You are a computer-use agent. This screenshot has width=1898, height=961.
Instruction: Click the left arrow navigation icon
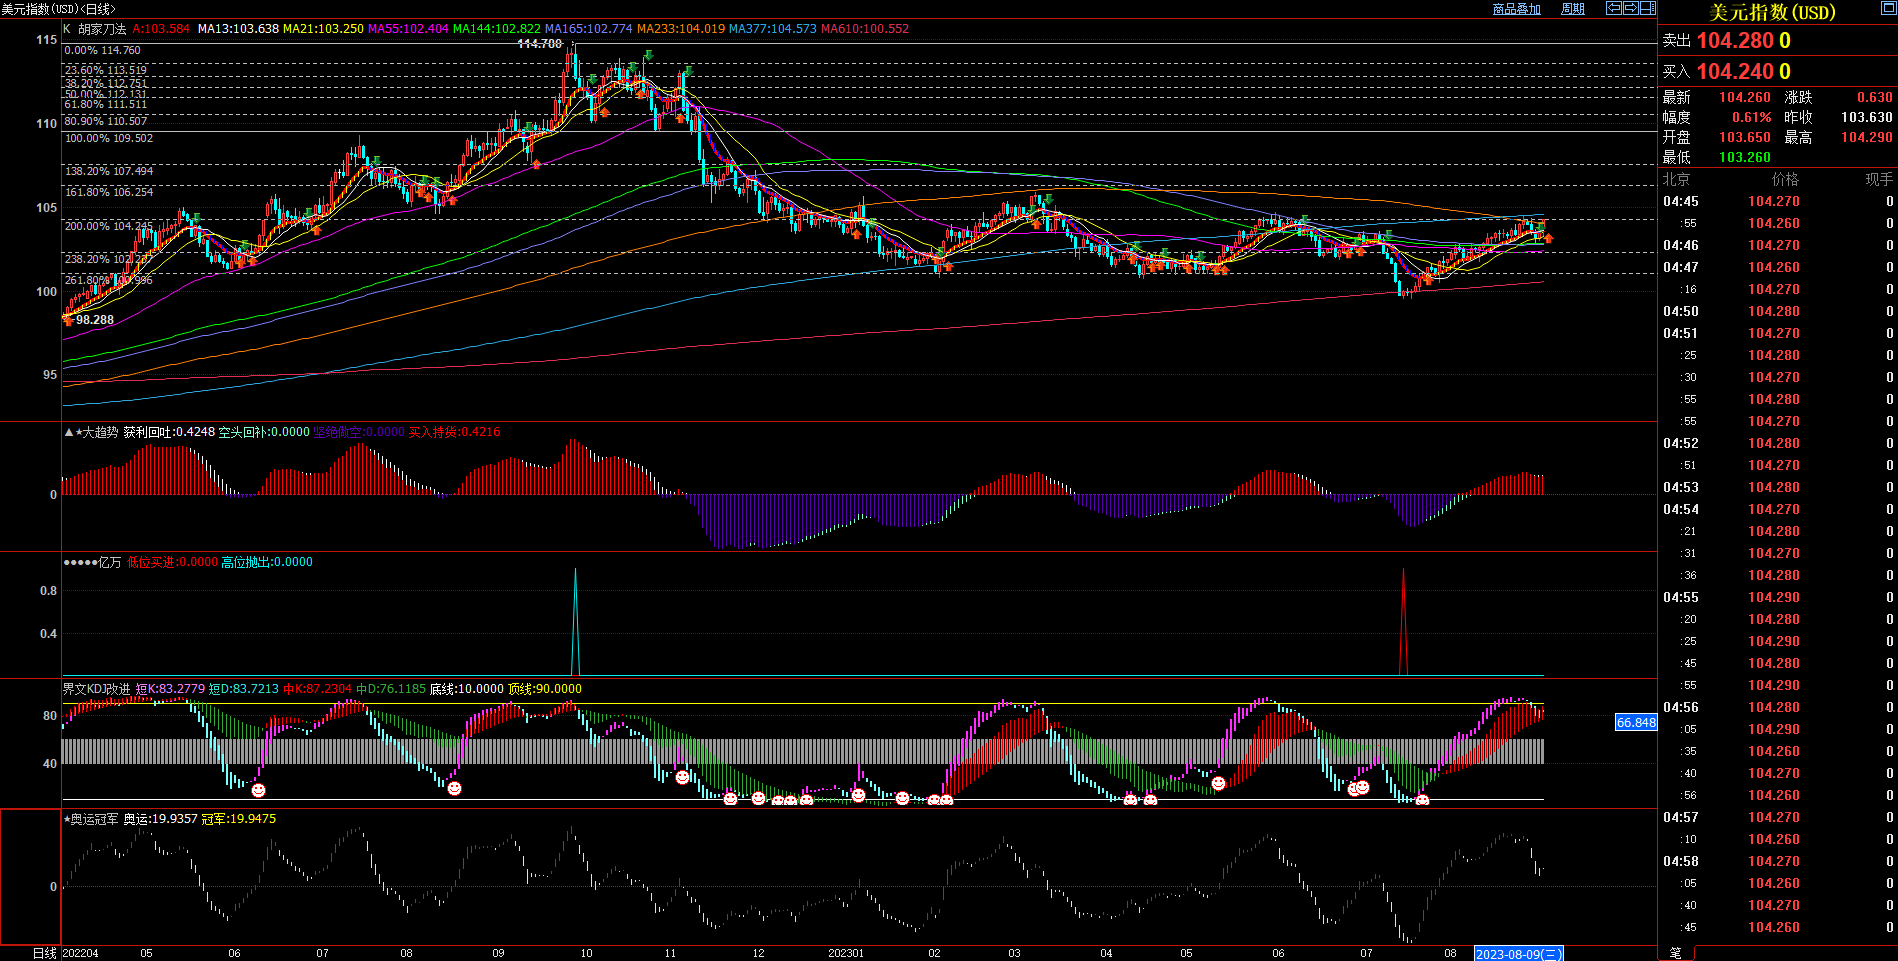[x=1613, y=8]
